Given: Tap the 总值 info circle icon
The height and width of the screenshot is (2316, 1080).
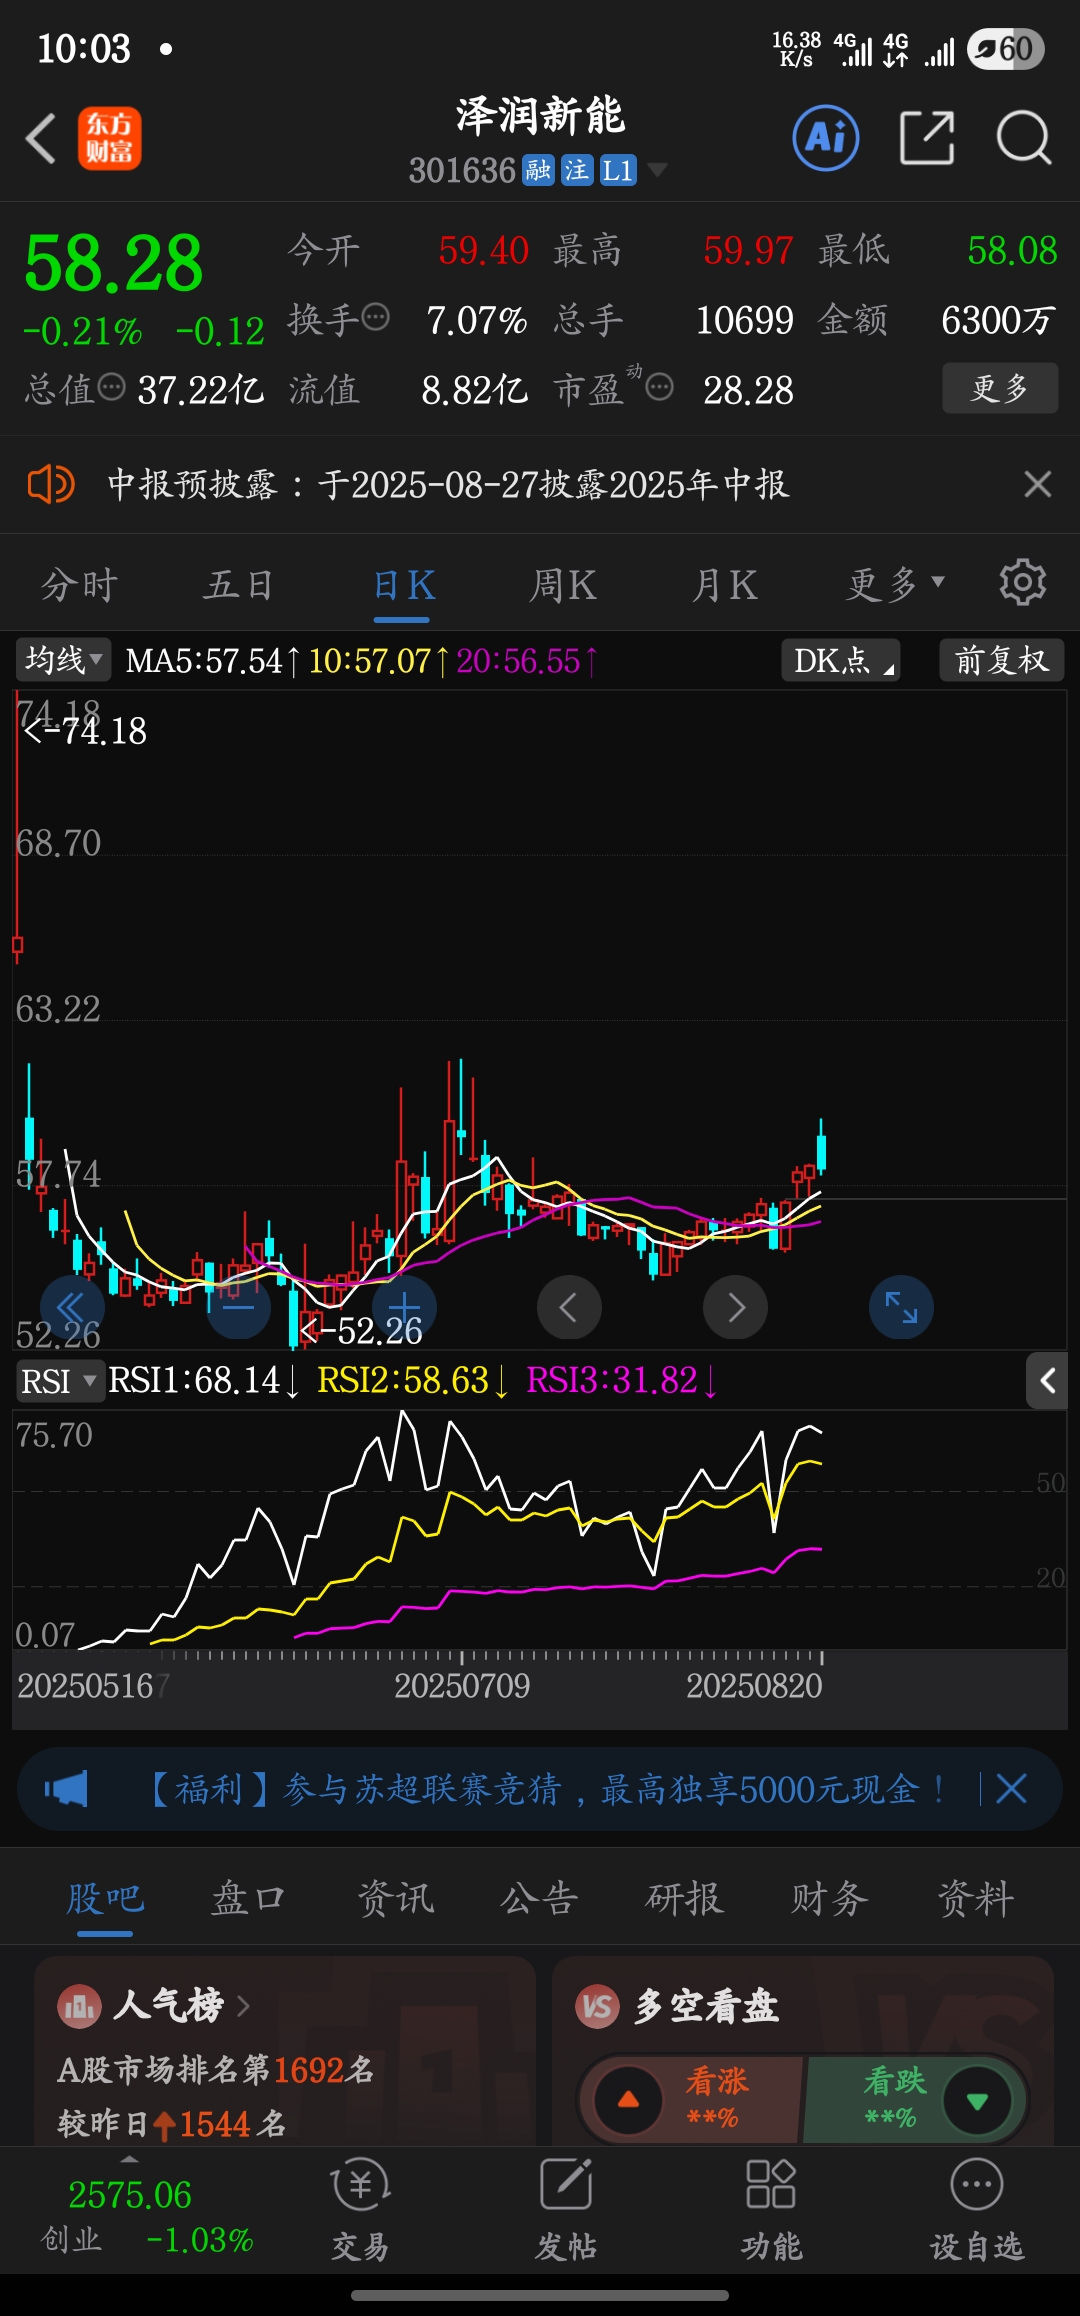Looking at the screenshot, I should click(112, 387).
